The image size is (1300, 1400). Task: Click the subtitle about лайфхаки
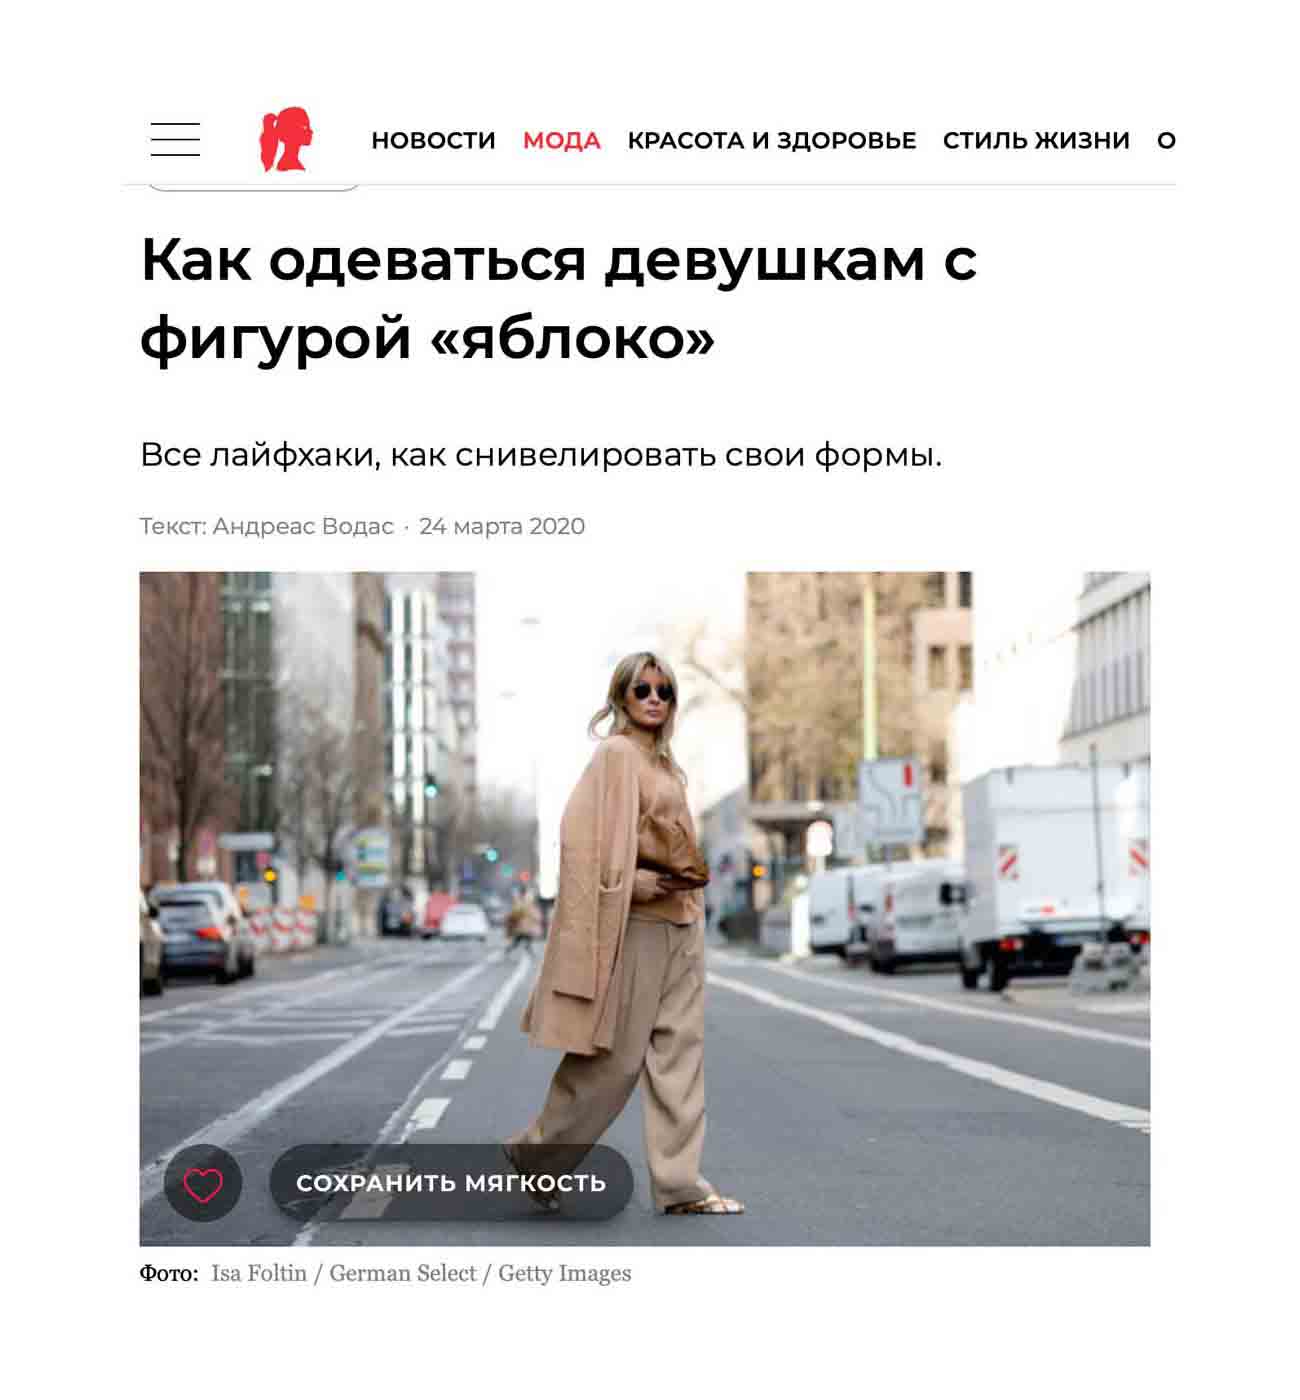tap(541, 455)
